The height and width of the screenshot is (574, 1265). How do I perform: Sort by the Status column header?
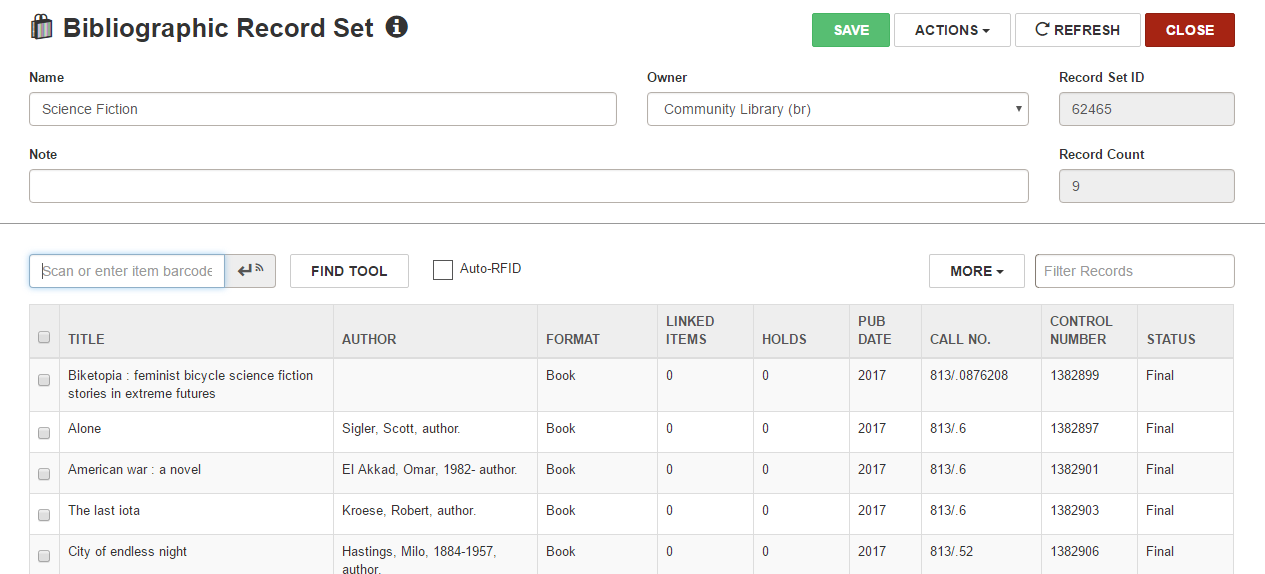coord(1171,339)
